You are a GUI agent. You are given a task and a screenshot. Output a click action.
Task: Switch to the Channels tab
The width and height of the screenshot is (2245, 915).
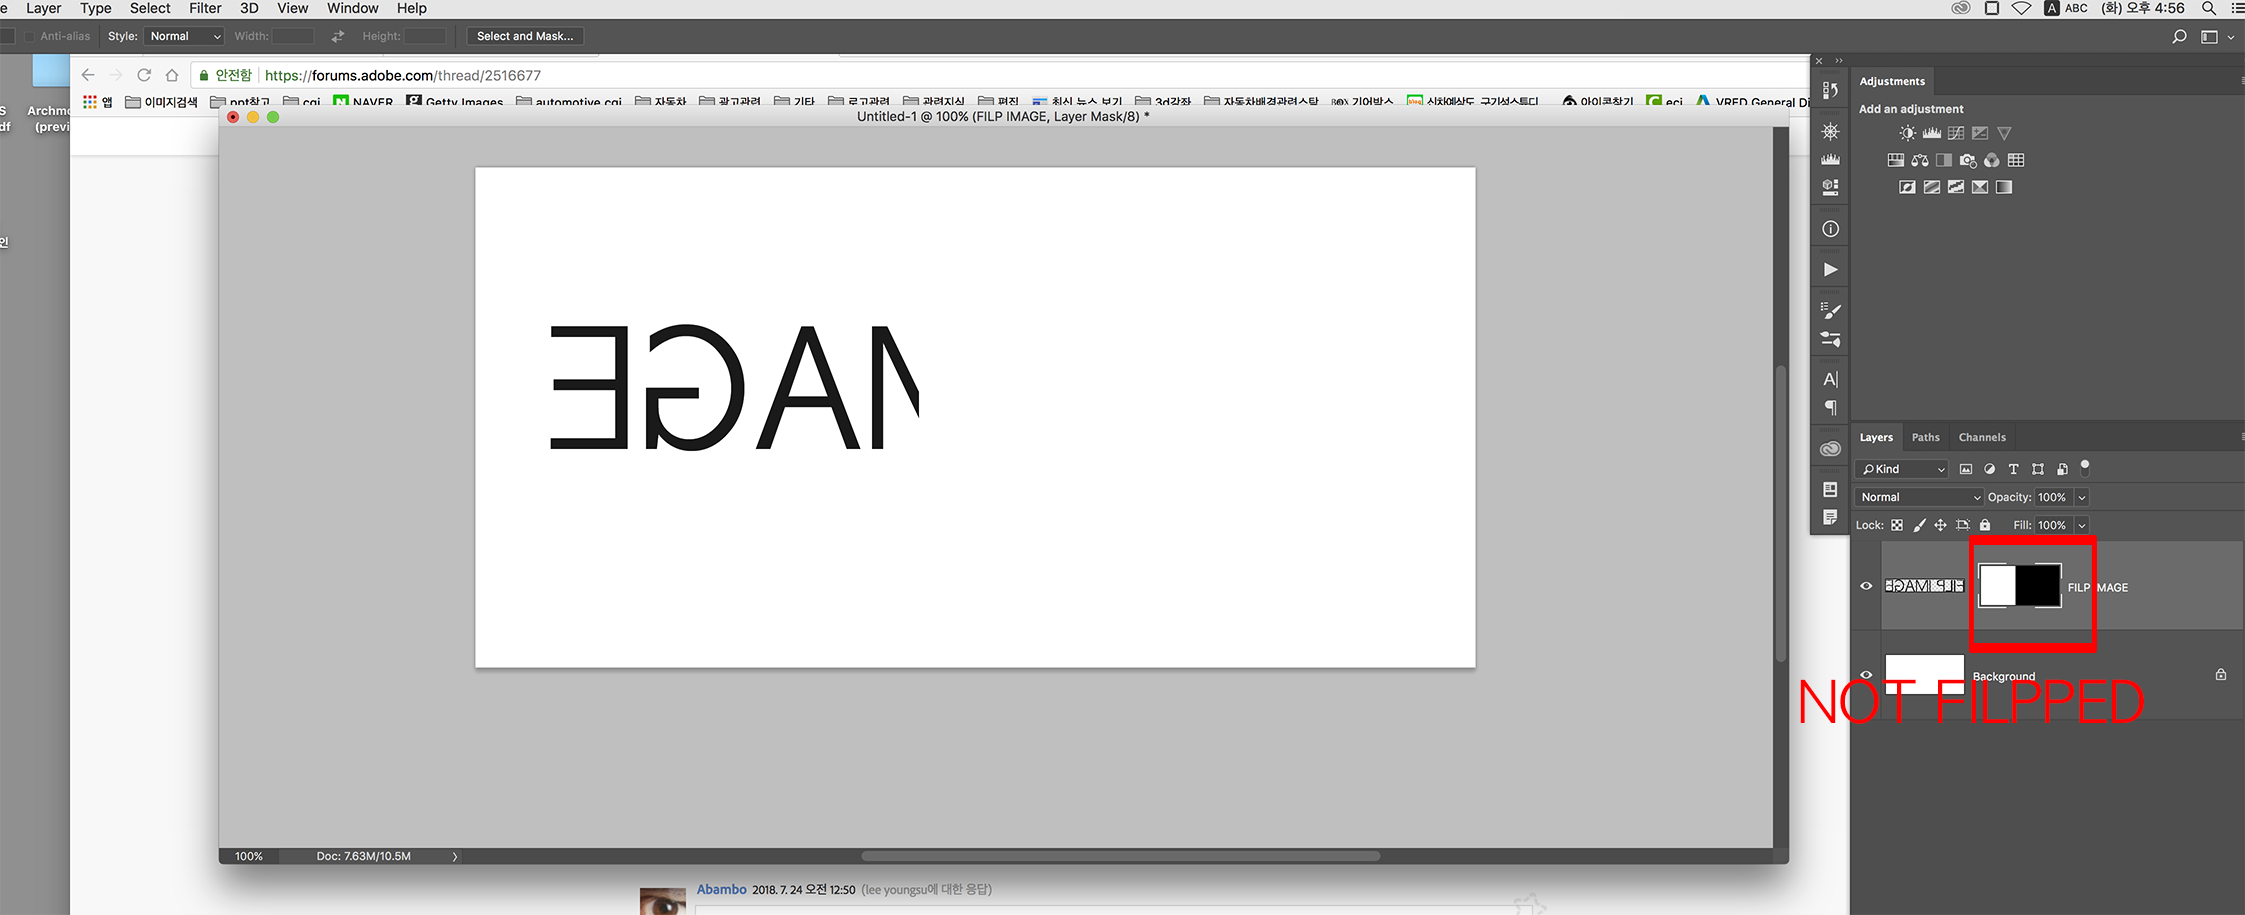pos(1981,437)
